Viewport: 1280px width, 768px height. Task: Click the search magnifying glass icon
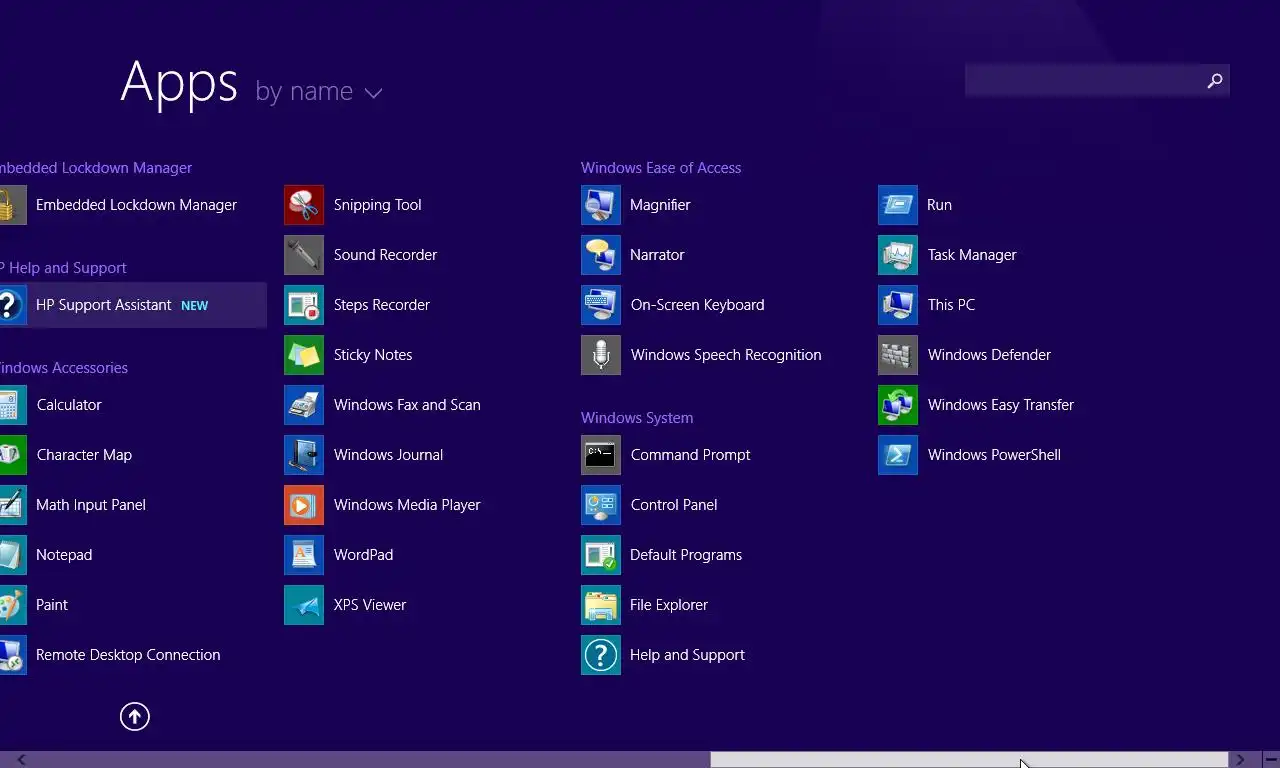point(1214,81)
